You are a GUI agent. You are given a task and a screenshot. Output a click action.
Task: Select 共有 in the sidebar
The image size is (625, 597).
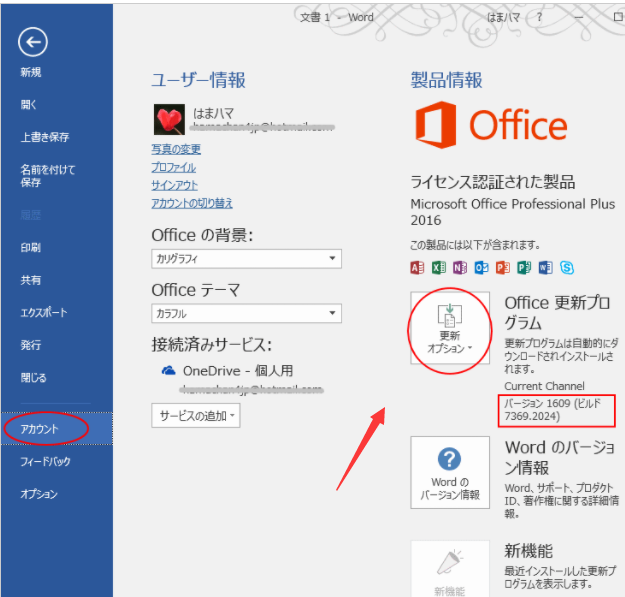pos(31,280)
